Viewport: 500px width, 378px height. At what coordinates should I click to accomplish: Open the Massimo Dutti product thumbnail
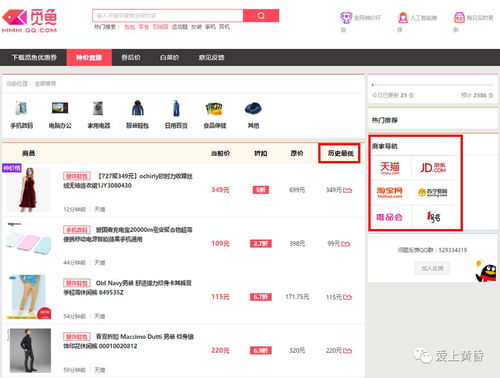[30, 350]
